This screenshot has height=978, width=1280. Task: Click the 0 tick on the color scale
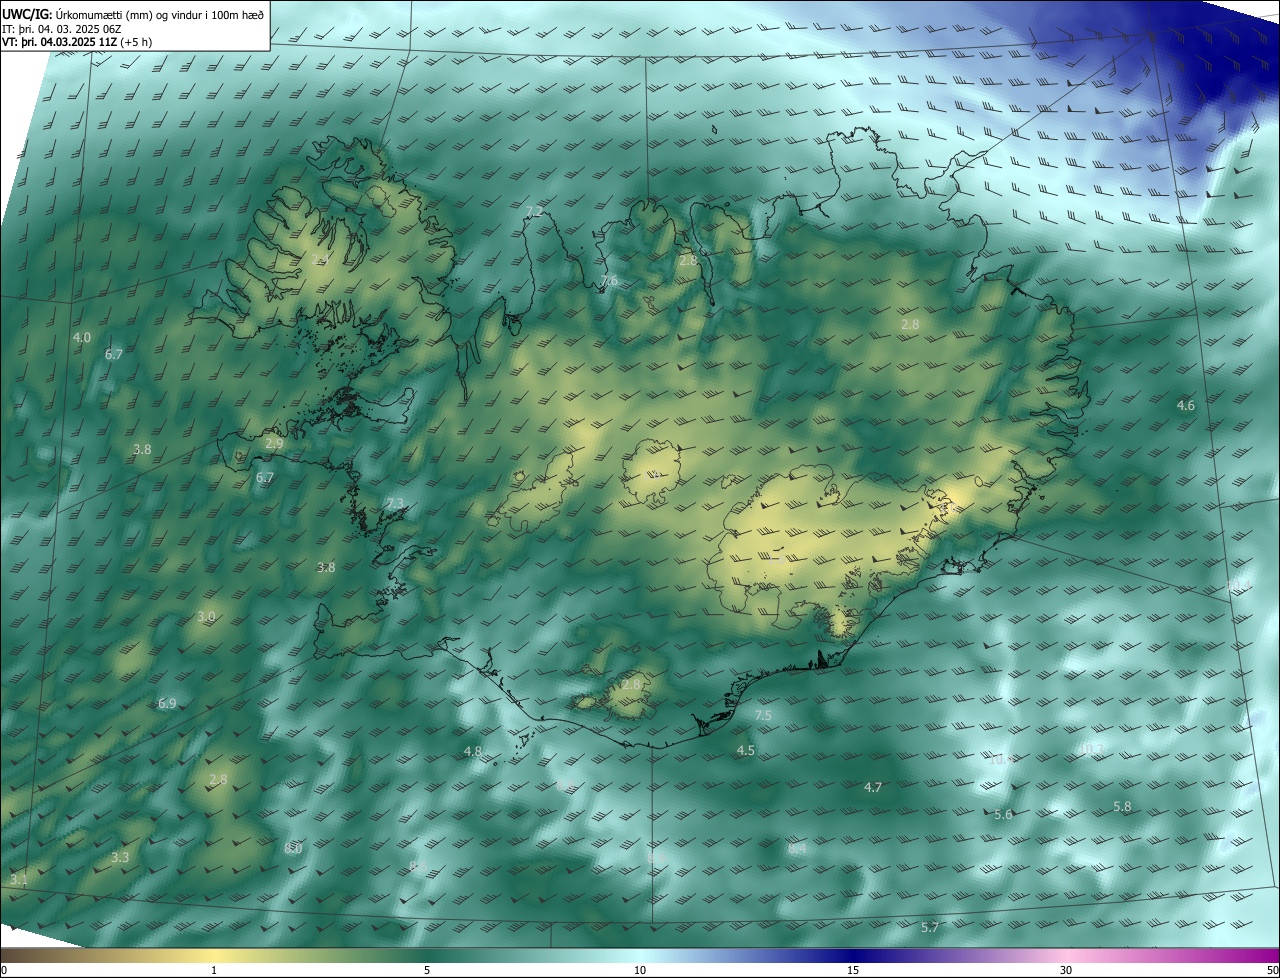coord(4,970)
